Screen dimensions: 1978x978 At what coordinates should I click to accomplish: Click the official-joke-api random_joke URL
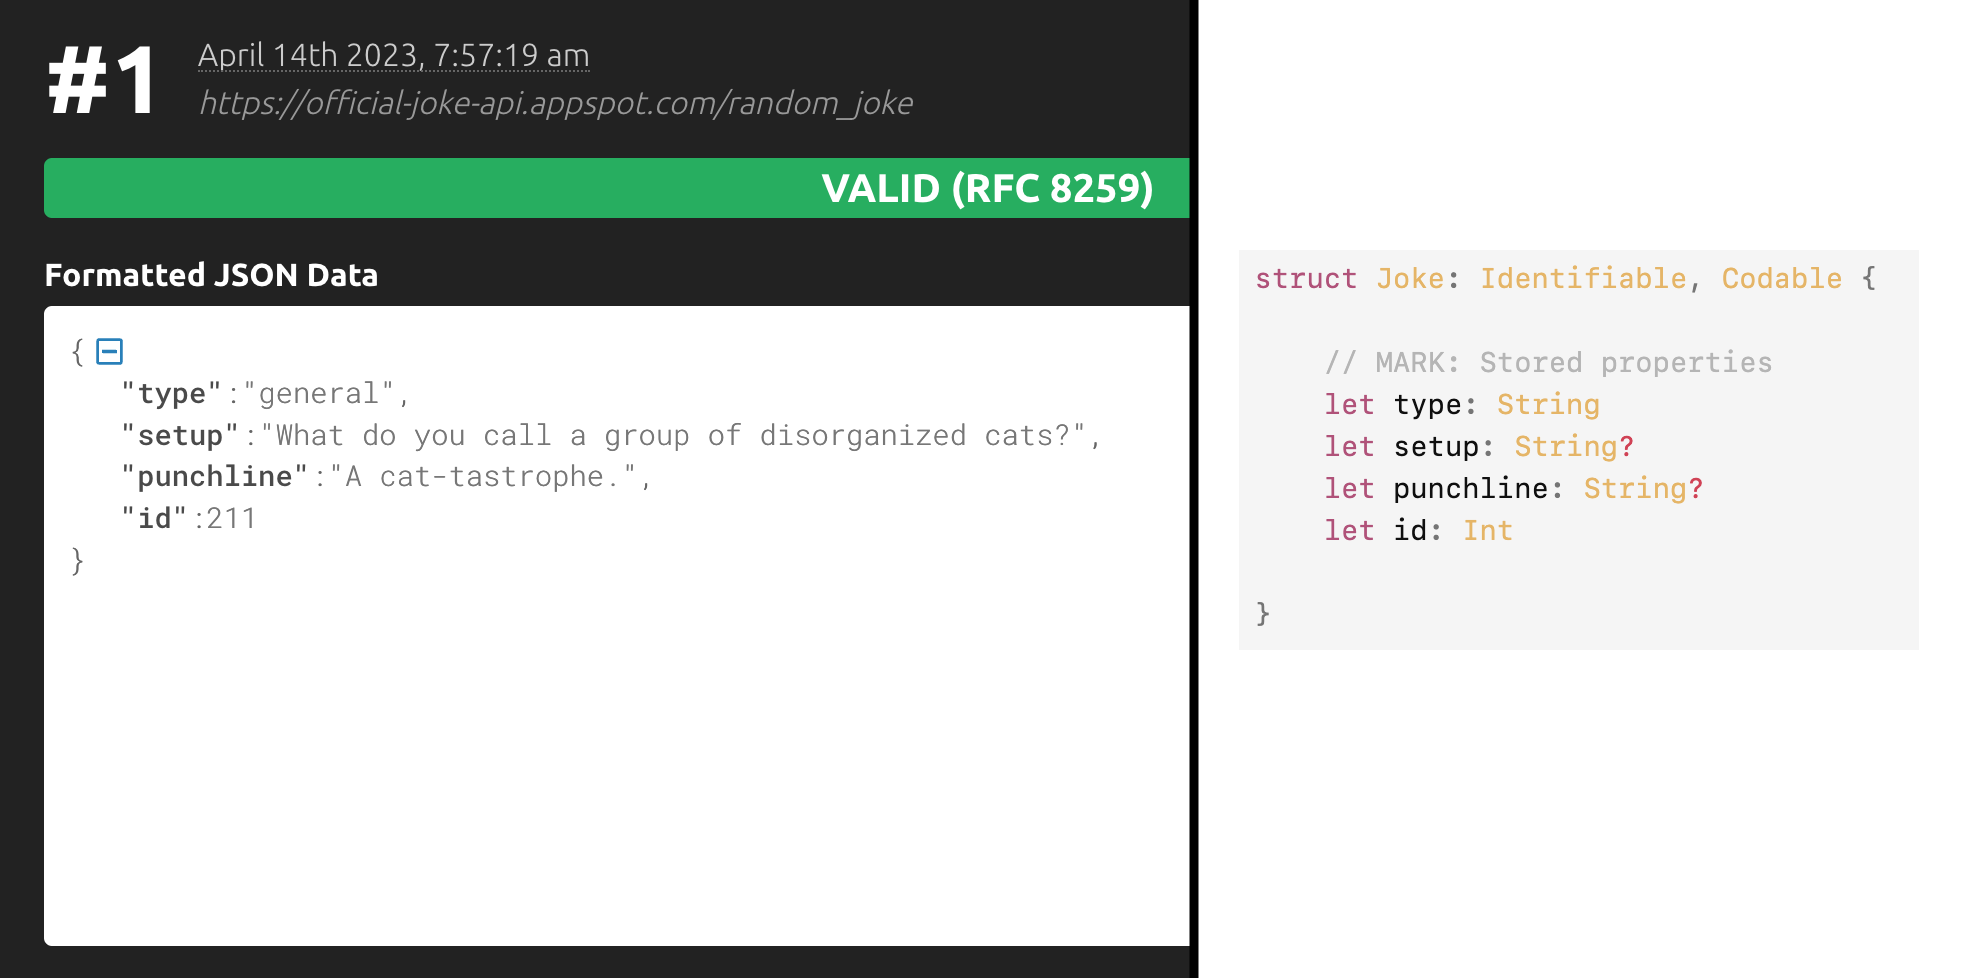pos(555,104)
